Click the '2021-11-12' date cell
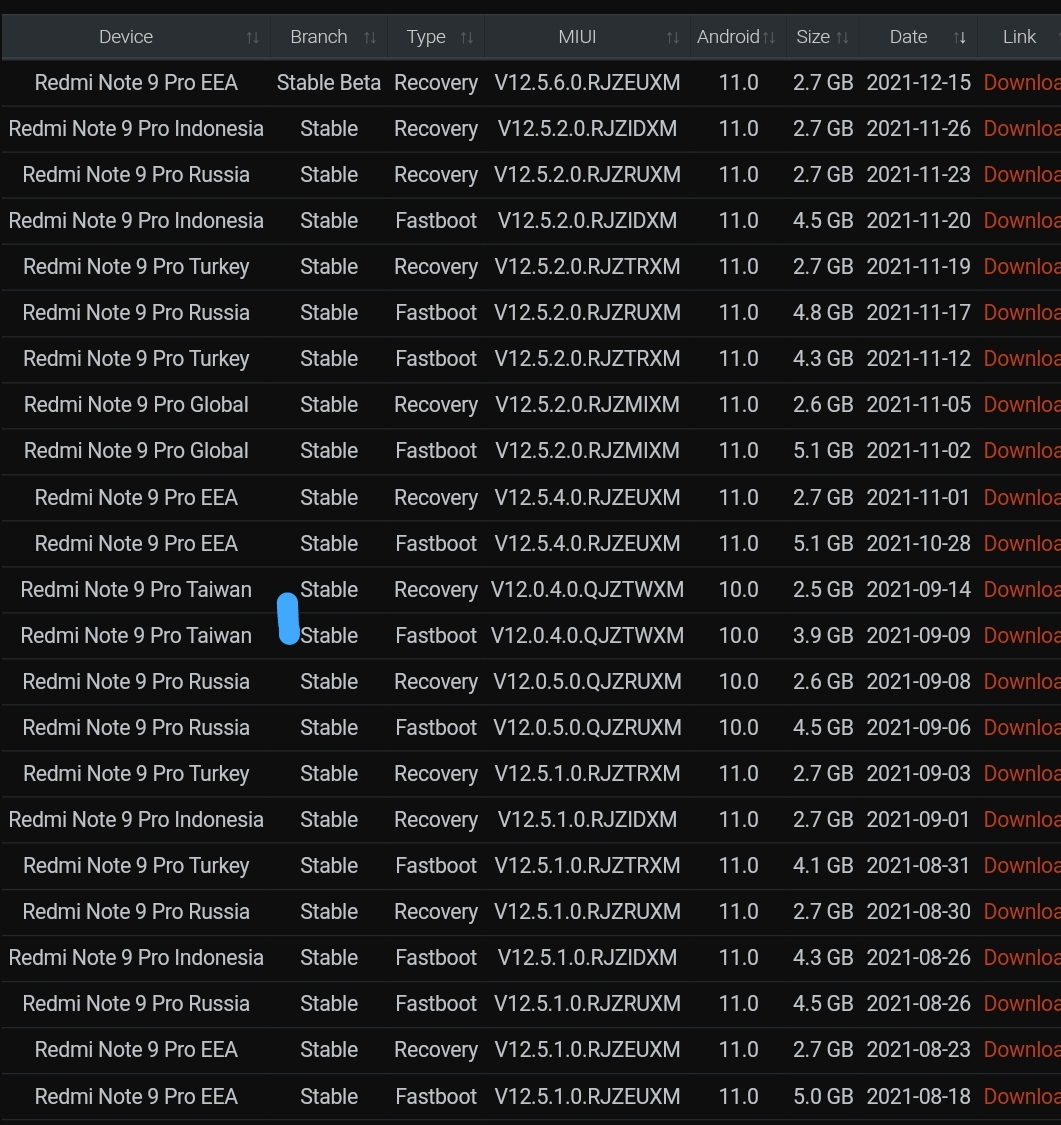 (918, 358)
